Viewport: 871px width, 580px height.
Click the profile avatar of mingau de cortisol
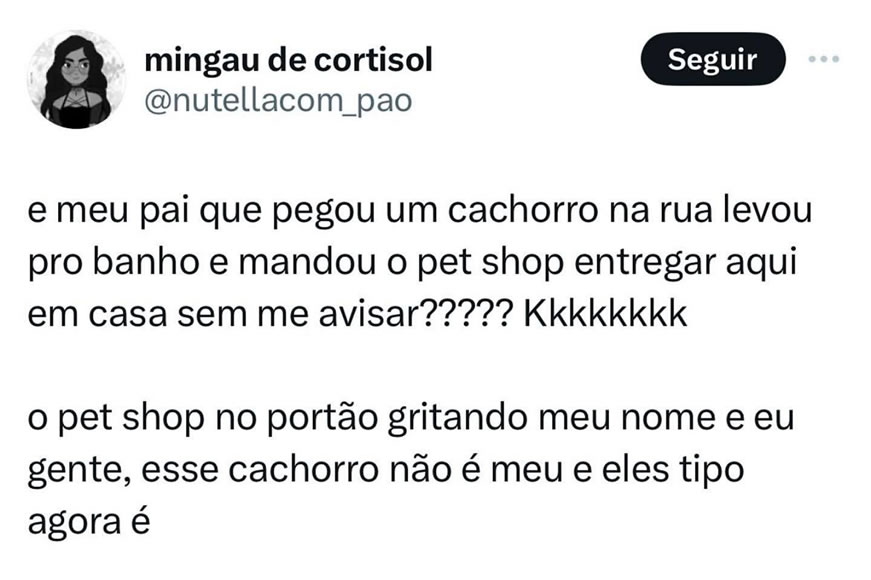coord(77,79)
